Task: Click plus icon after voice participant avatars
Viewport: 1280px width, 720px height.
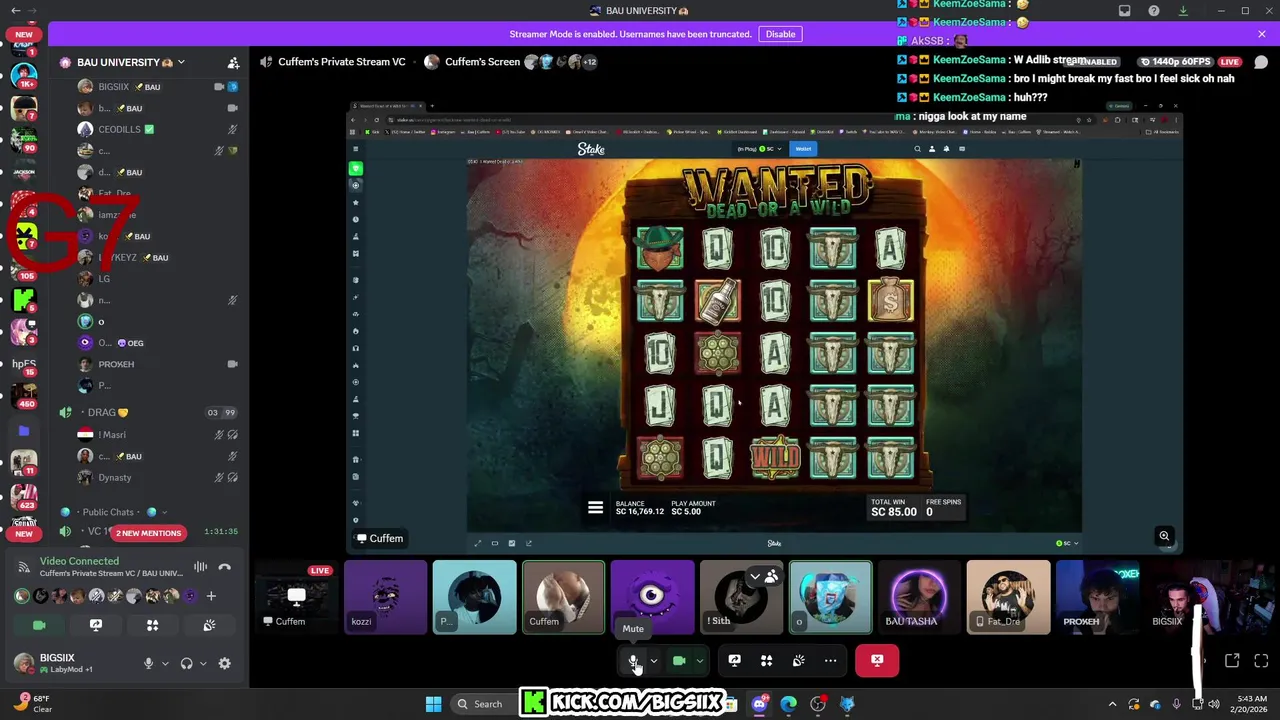Action: [211, 596]
